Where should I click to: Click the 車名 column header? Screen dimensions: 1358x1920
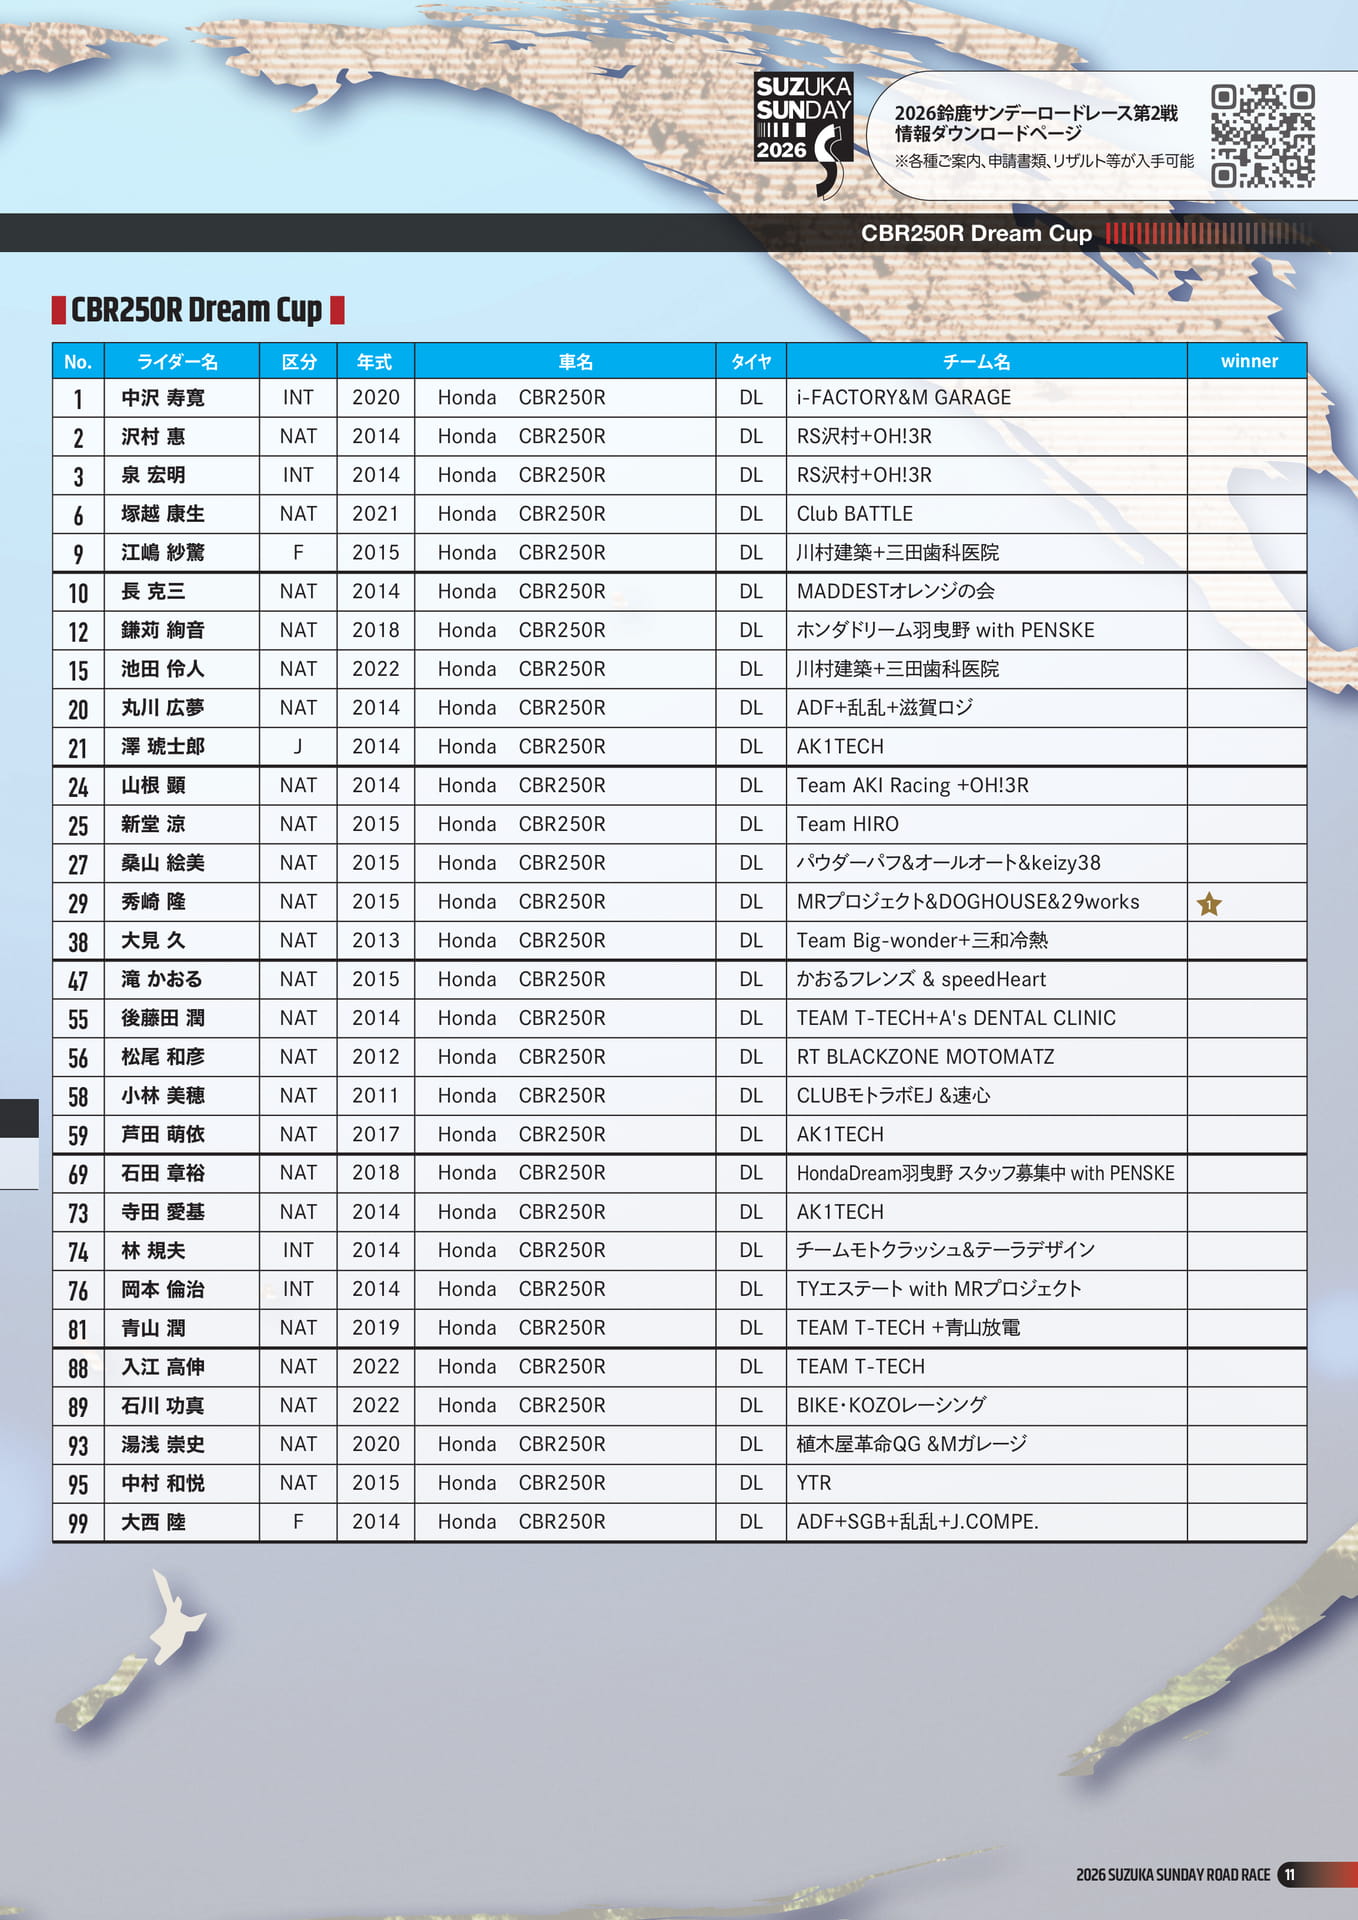[575, 362]
